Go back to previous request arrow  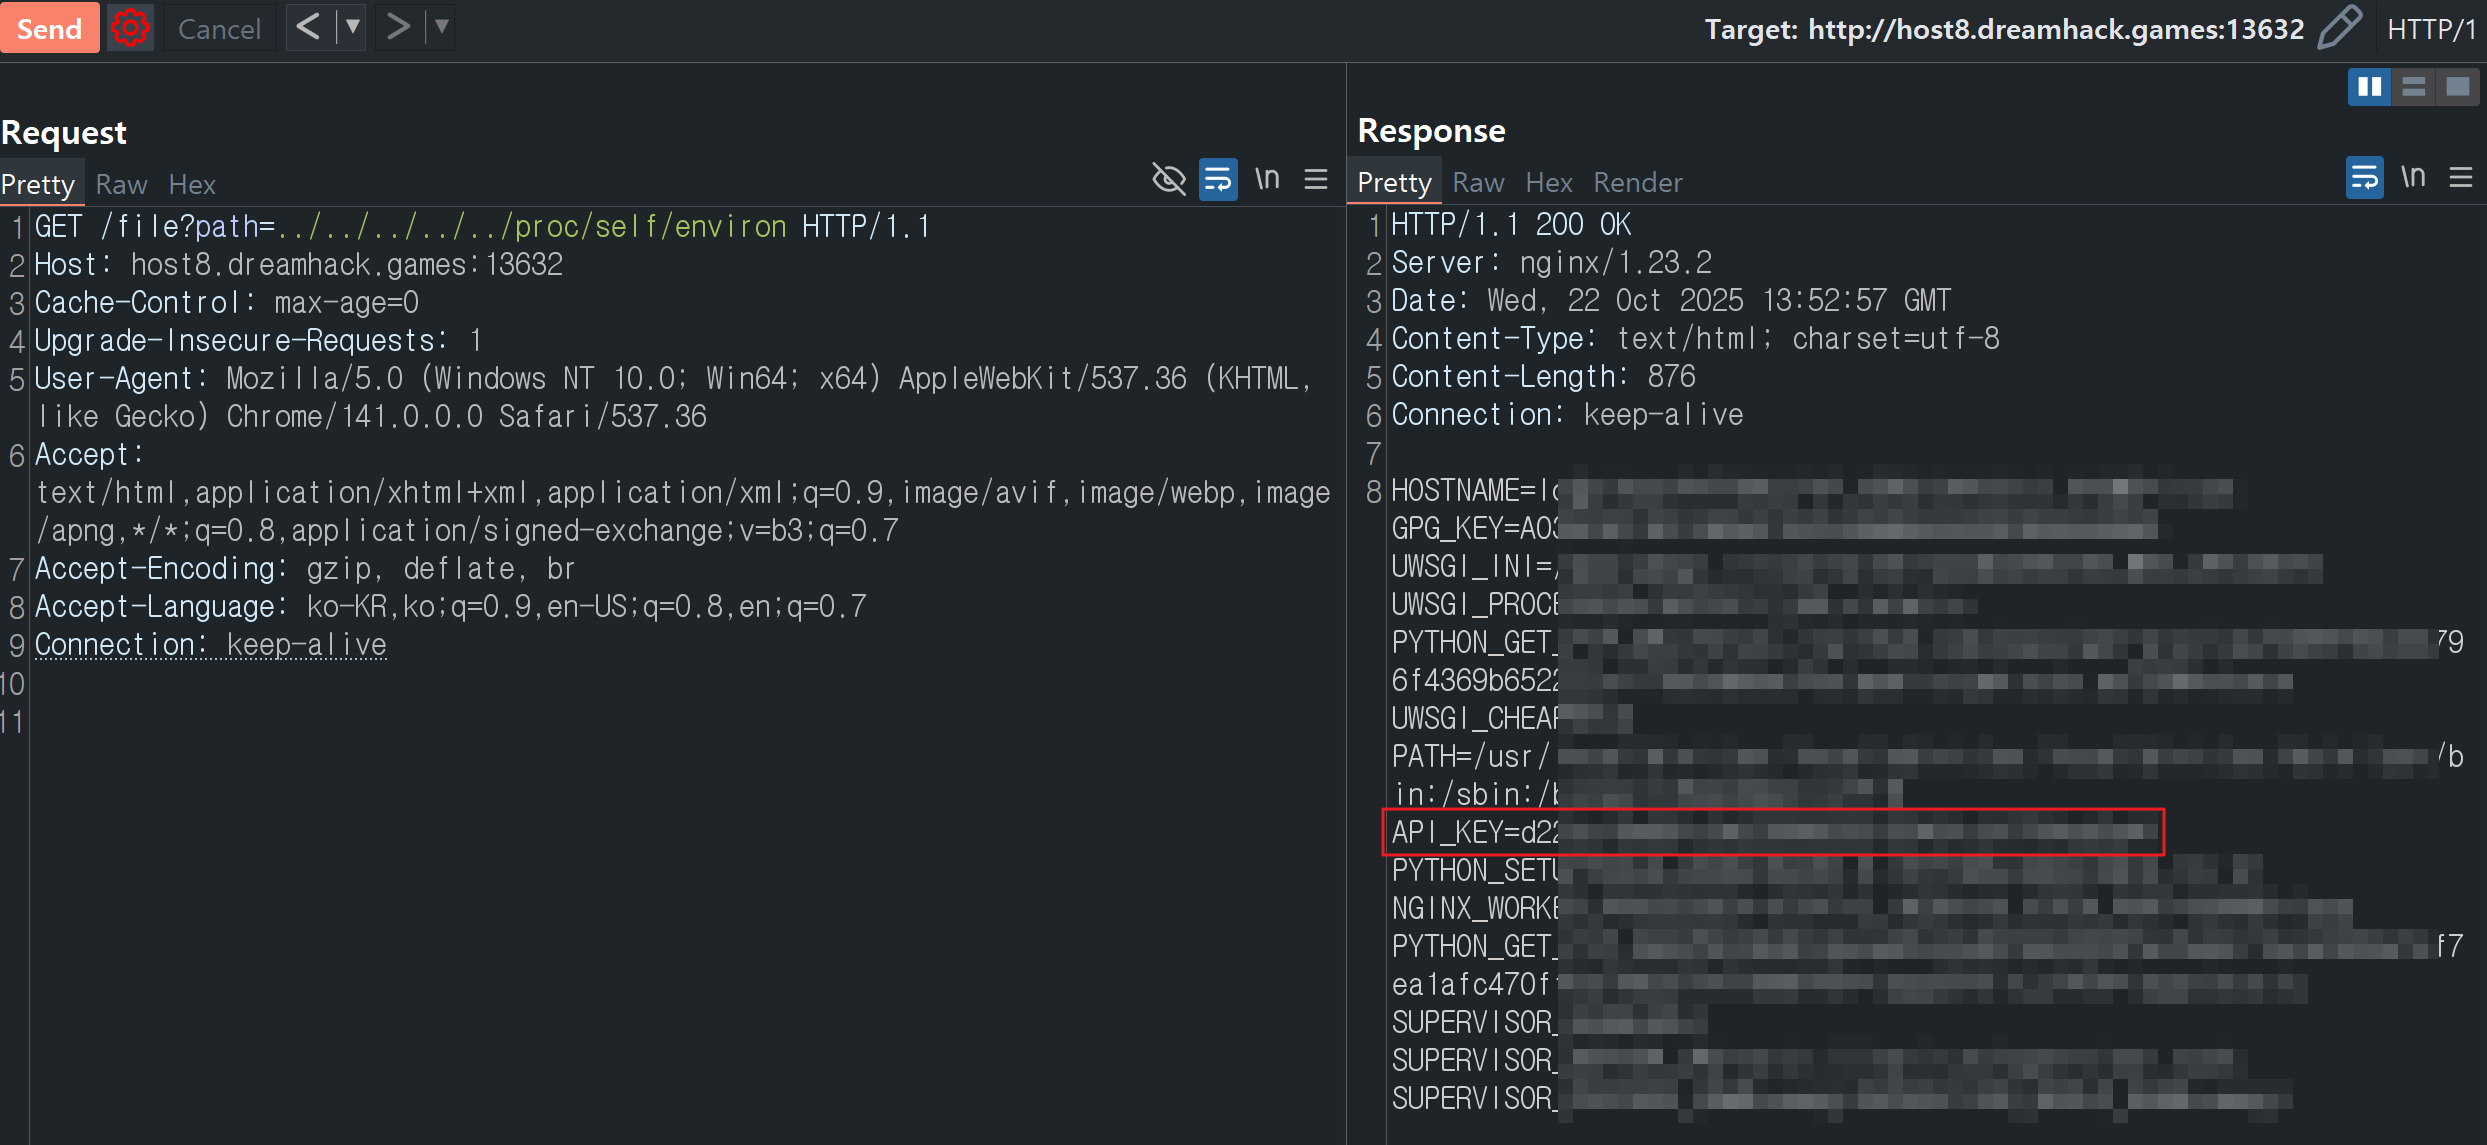(x=309, y=27)
